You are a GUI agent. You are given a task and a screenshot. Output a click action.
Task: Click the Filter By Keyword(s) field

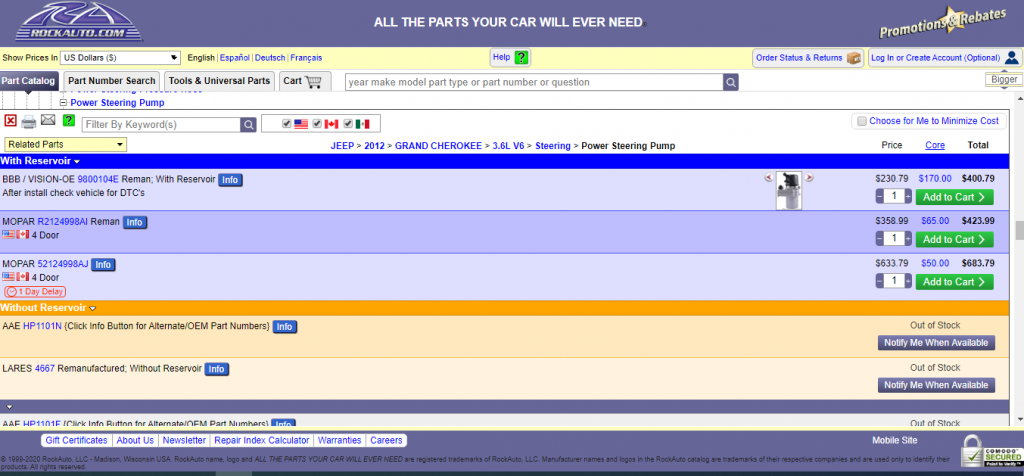tap(161, 125)
